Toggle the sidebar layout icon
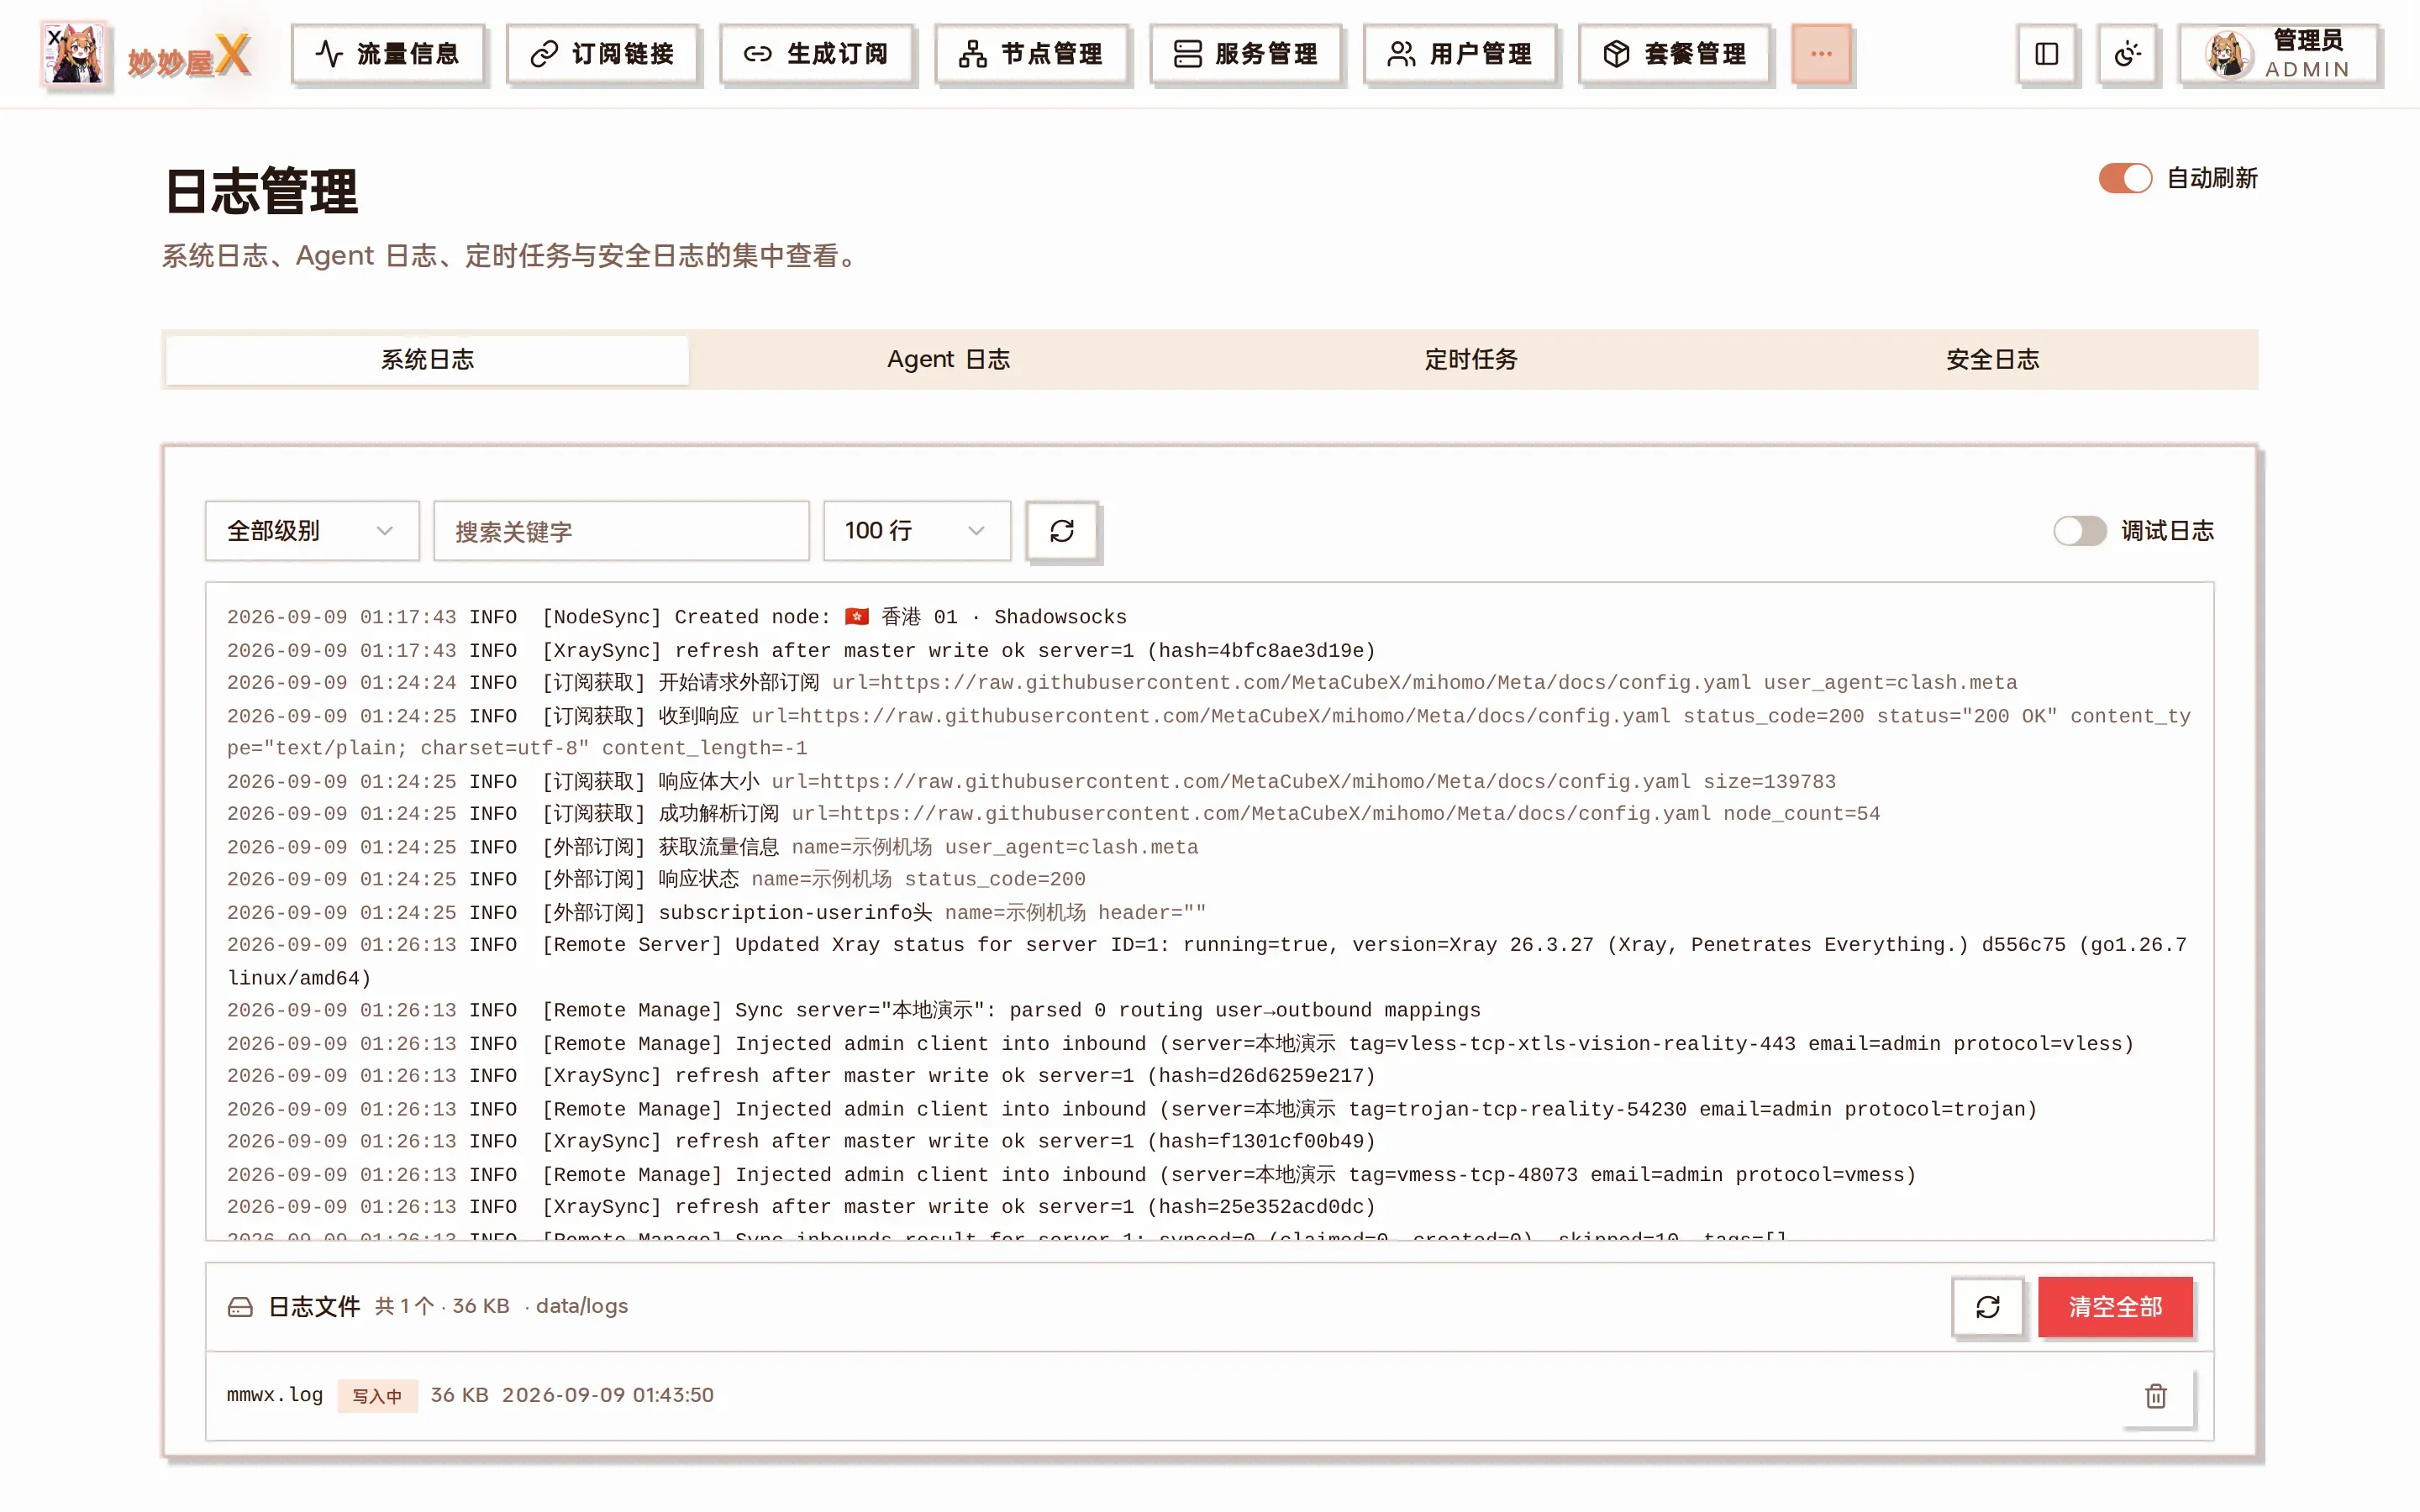 coord(2046,54)
